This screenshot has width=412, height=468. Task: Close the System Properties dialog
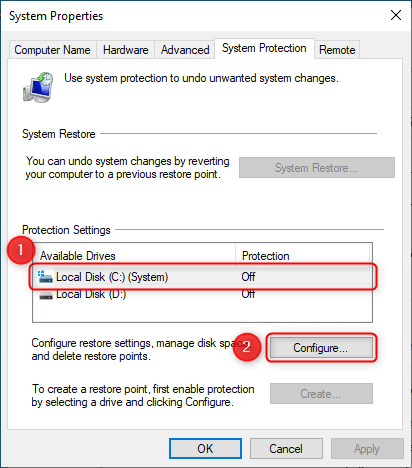coord(396,15)
